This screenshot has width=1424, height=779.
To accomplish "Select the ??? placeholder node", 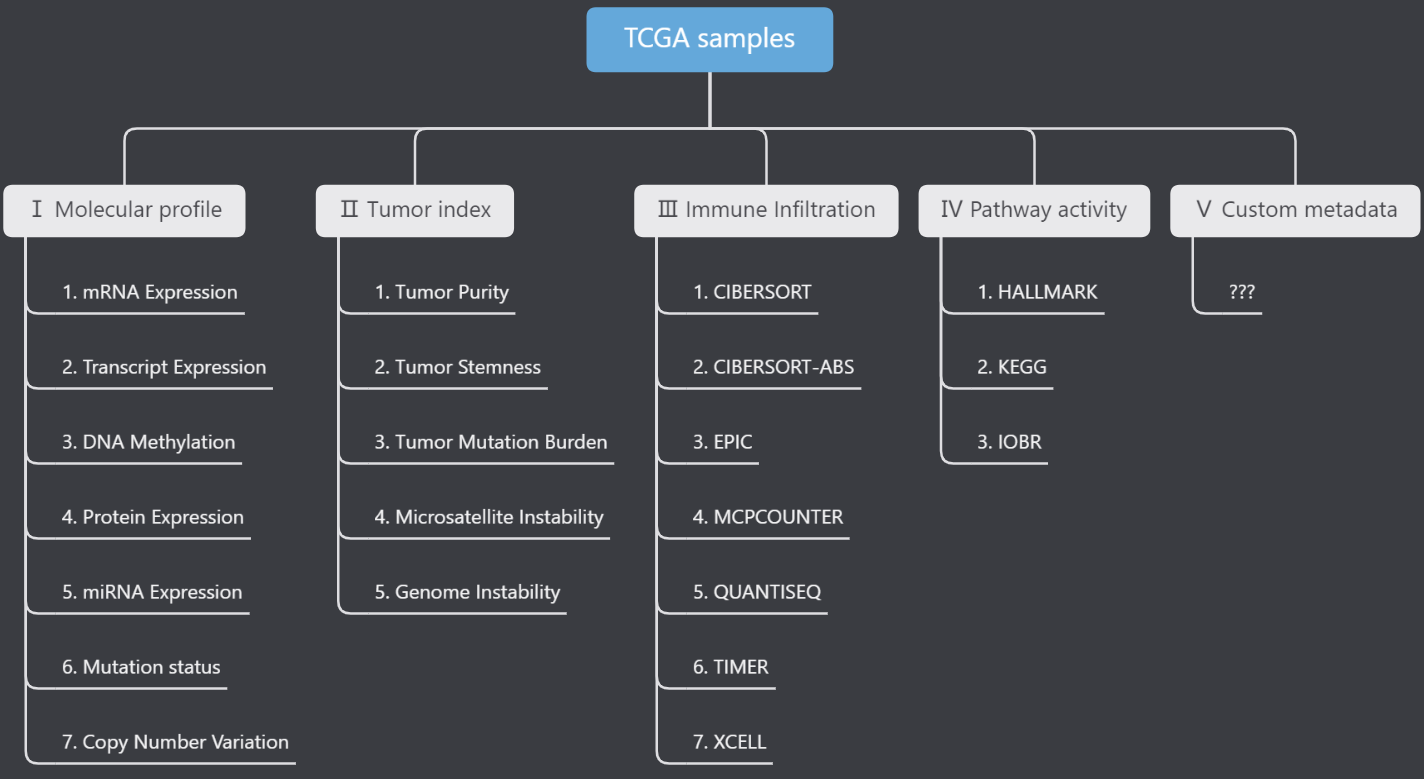I will click(x=1241, y=293).
